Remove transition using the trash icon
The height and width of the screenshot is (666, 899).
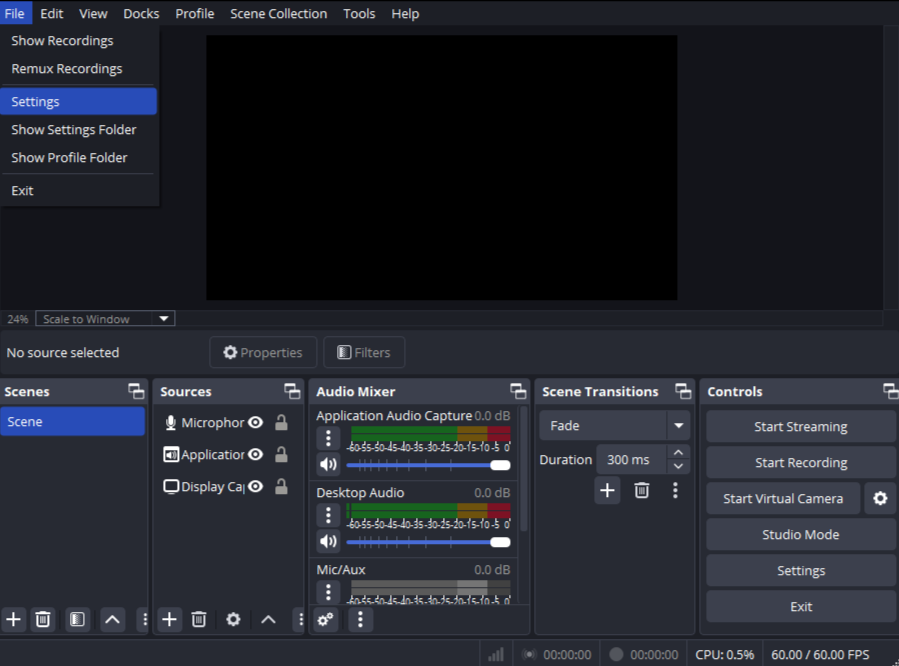(642, 490)
